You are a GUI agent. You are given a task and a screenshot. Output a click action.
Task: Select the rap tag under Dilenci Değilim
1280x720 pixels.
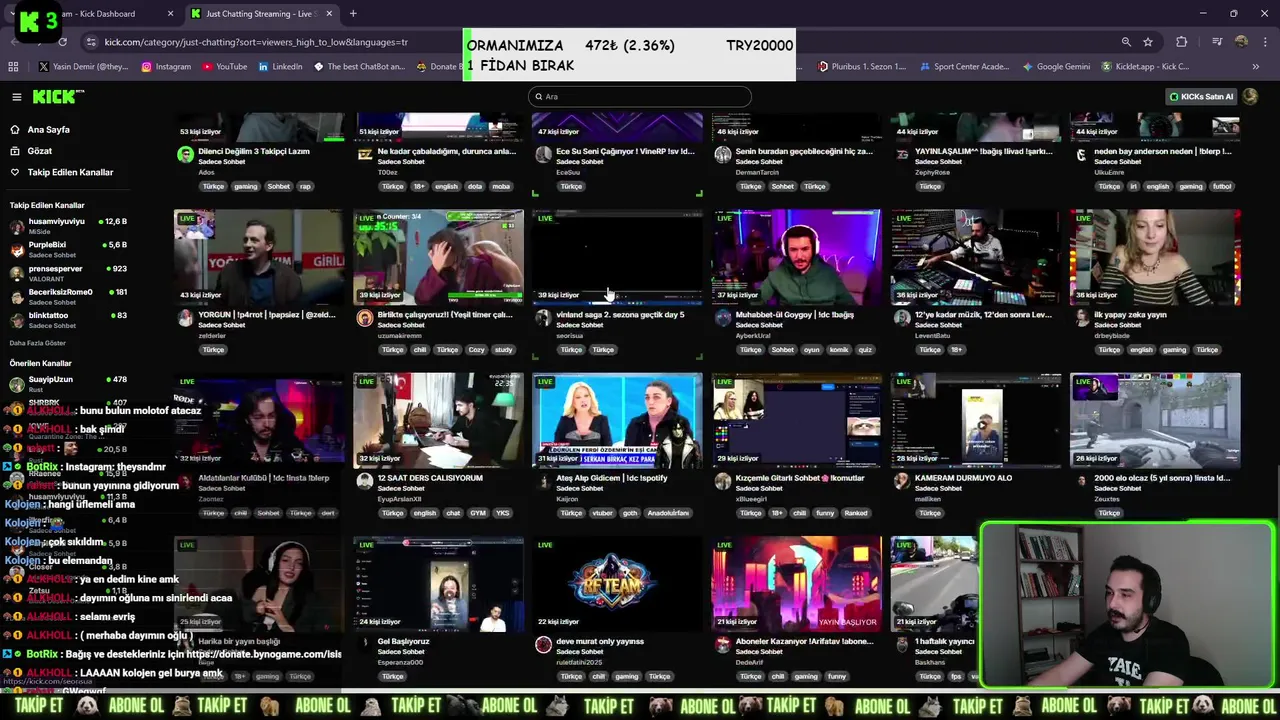click(305, 186)
